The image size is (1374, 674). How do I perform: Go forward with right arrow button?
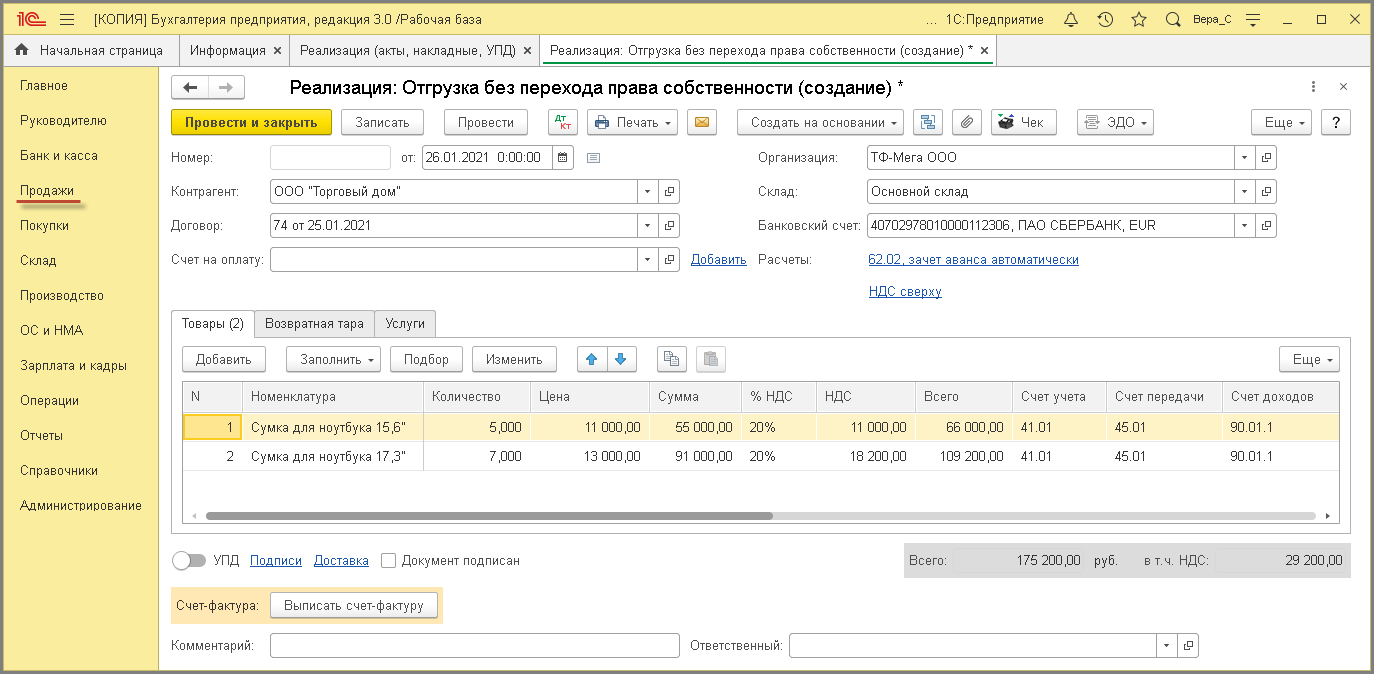click(226, 88)
